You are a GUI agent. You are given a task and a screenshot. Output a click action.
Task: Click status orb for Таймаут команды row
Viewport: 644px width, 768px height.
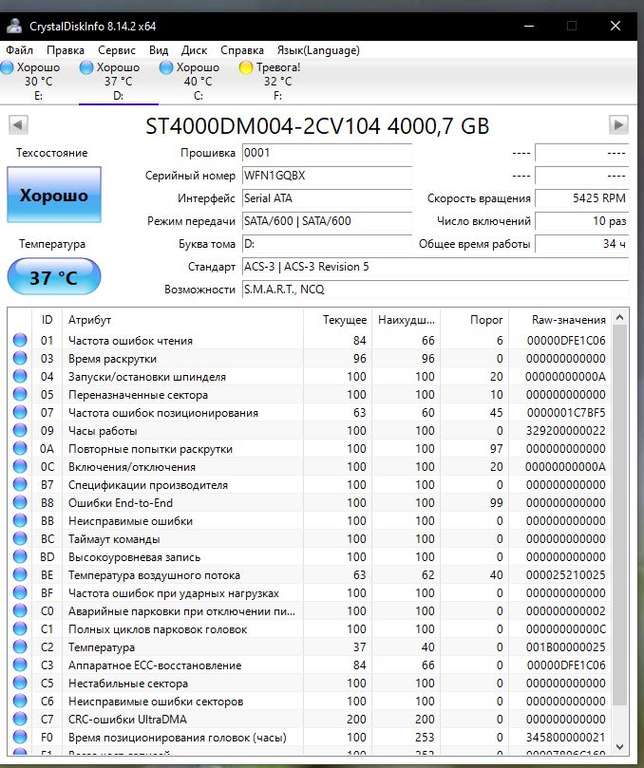pyautogui.click(x=20, y=538)
